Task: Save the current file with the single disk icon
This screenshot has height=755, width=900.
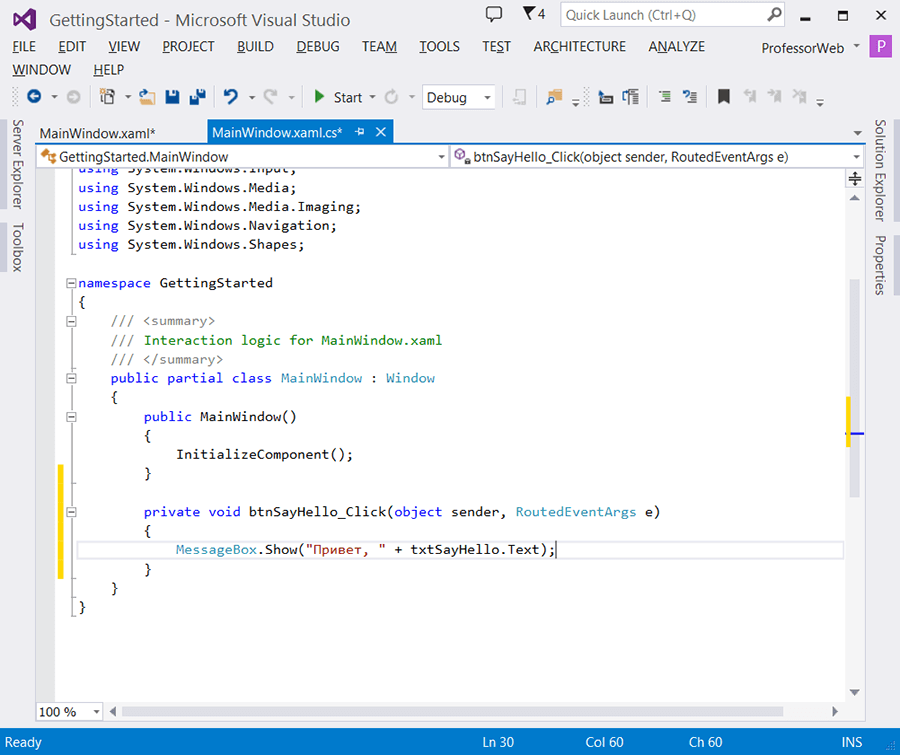Action: click(x=172, y=97)
